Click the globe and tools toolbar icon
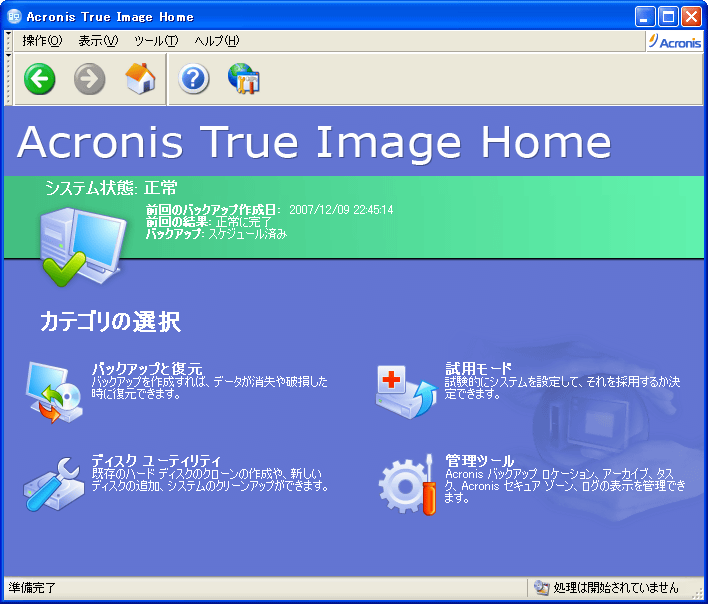The image size is (708, 604). tap(244, 79)
